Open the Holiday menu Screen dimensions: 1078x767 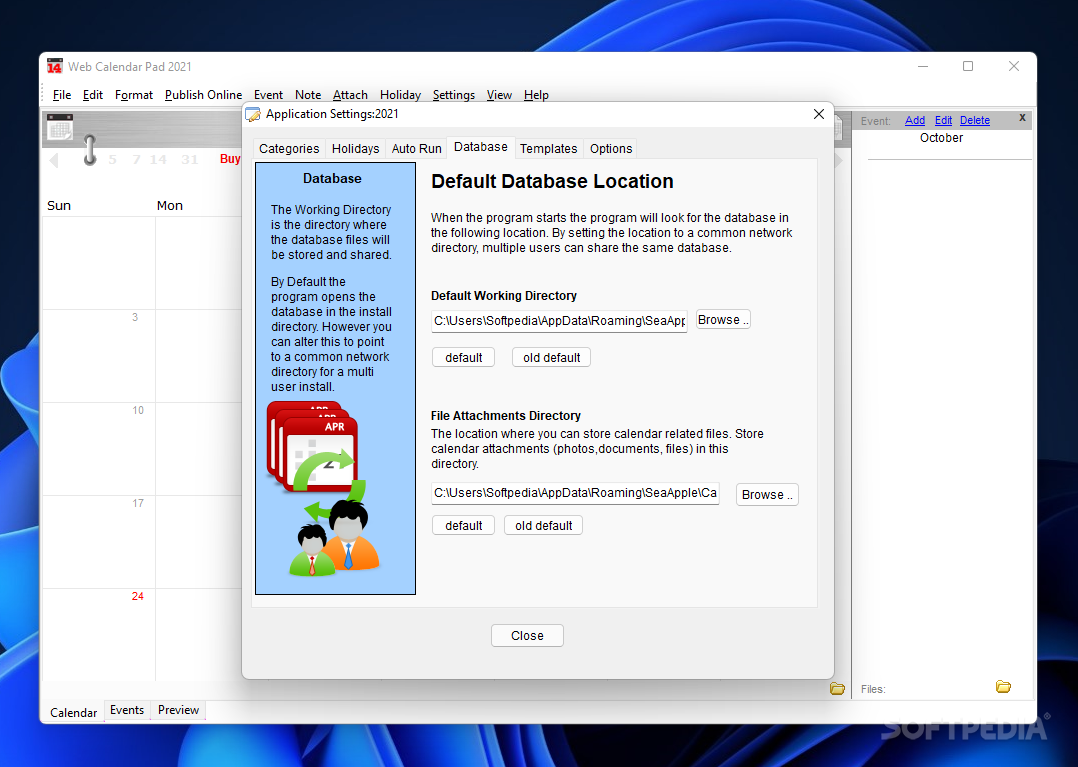tap(400, 95)
